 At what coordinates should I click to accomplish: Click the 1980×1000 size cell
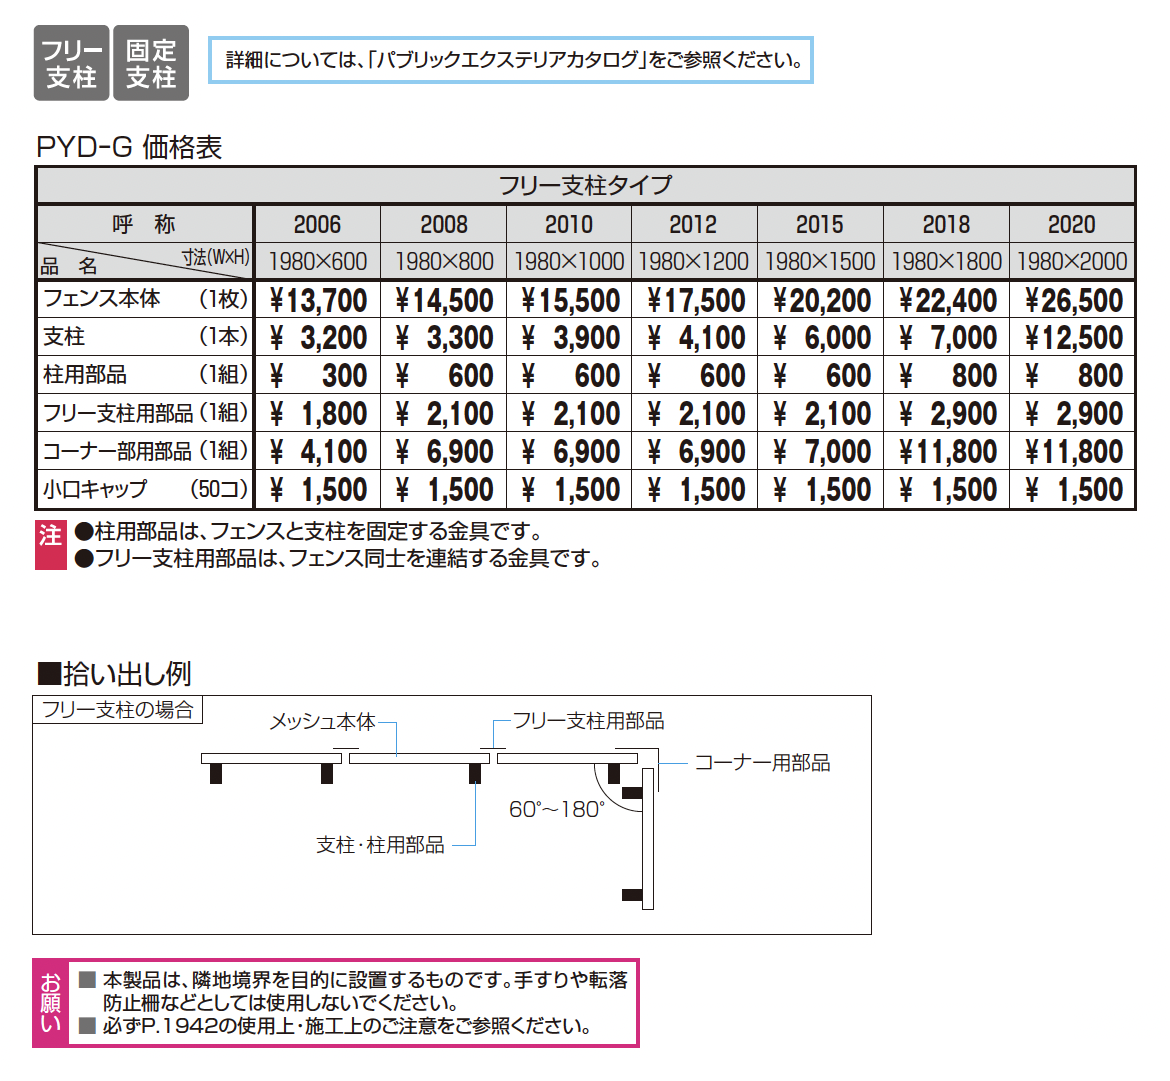[569, 262]
